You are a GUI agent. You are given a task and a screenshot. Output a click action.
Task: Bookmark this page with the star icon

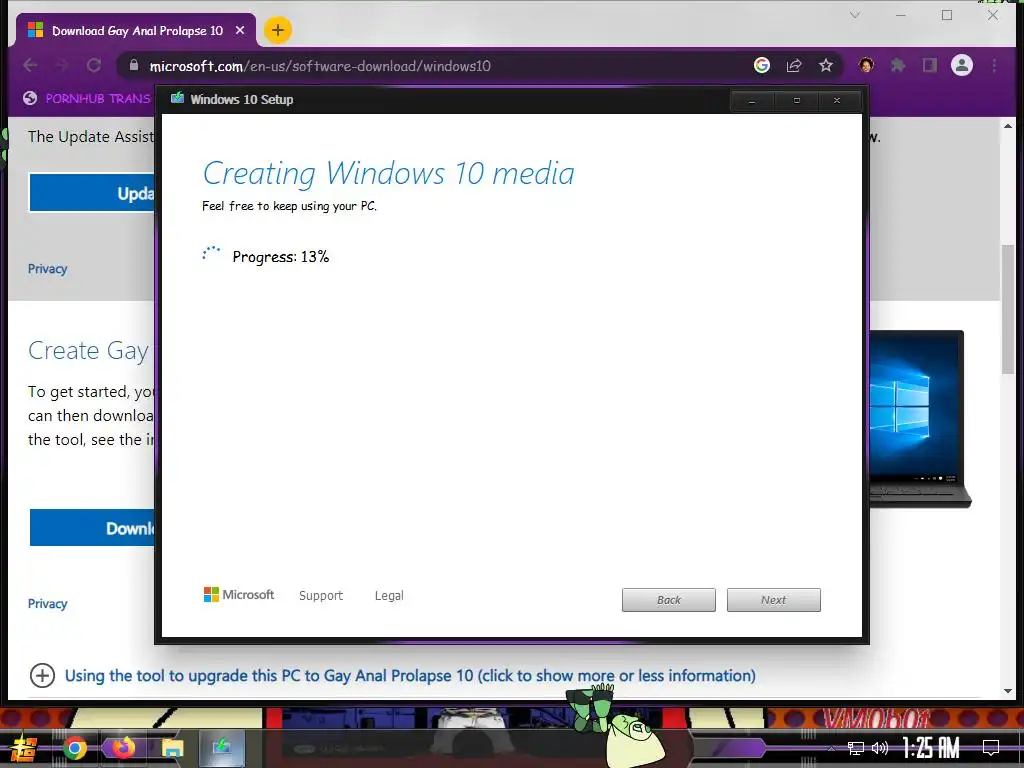click(x=825, y=65)
